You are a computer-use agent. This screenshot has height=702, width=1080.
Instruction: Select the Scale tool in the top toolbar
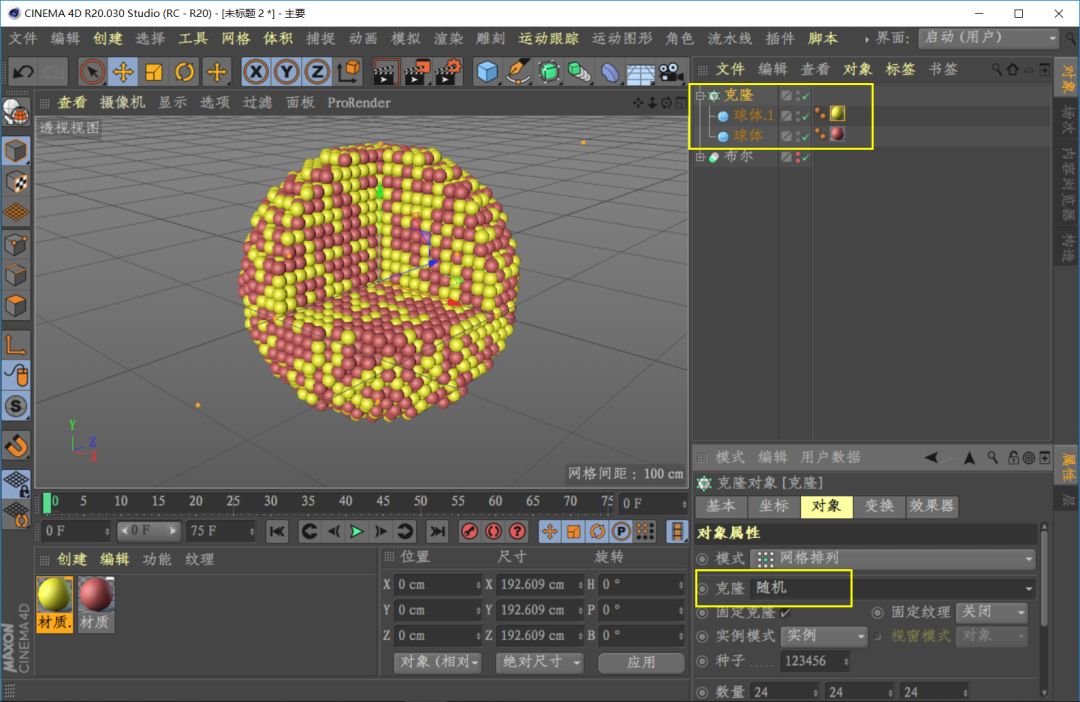pos(154,72)
